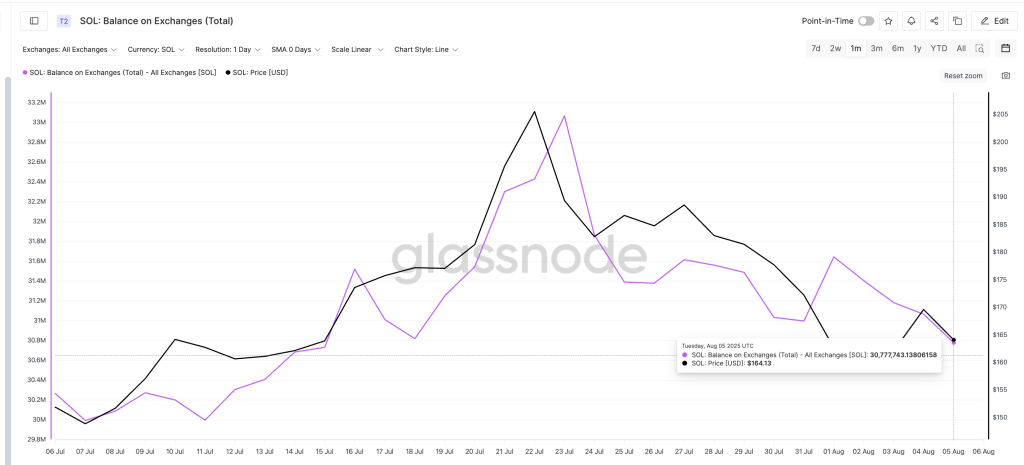Switch to the YTD time range
1024x465 pixels.
(x=938, y=48)
